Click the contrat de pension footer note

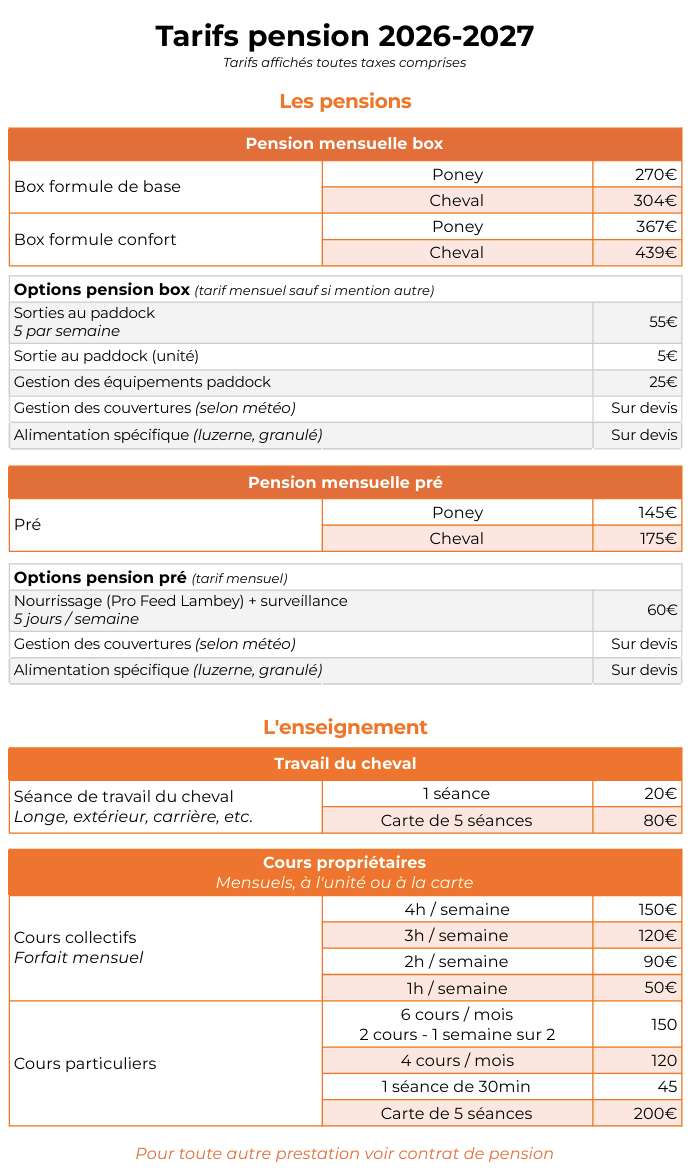pyautogui.click(x=345, y=1154)
